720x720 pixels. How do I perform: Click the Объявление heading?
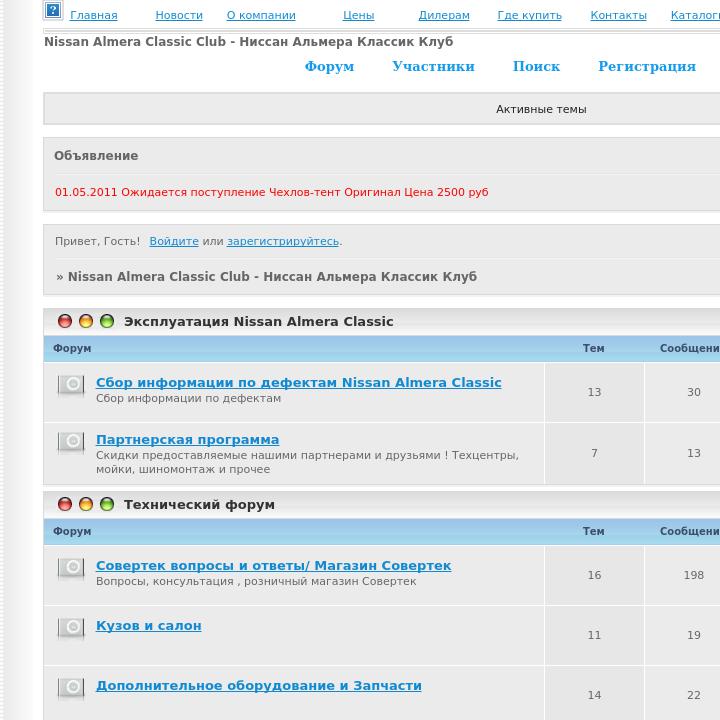[x=96, y=156]
